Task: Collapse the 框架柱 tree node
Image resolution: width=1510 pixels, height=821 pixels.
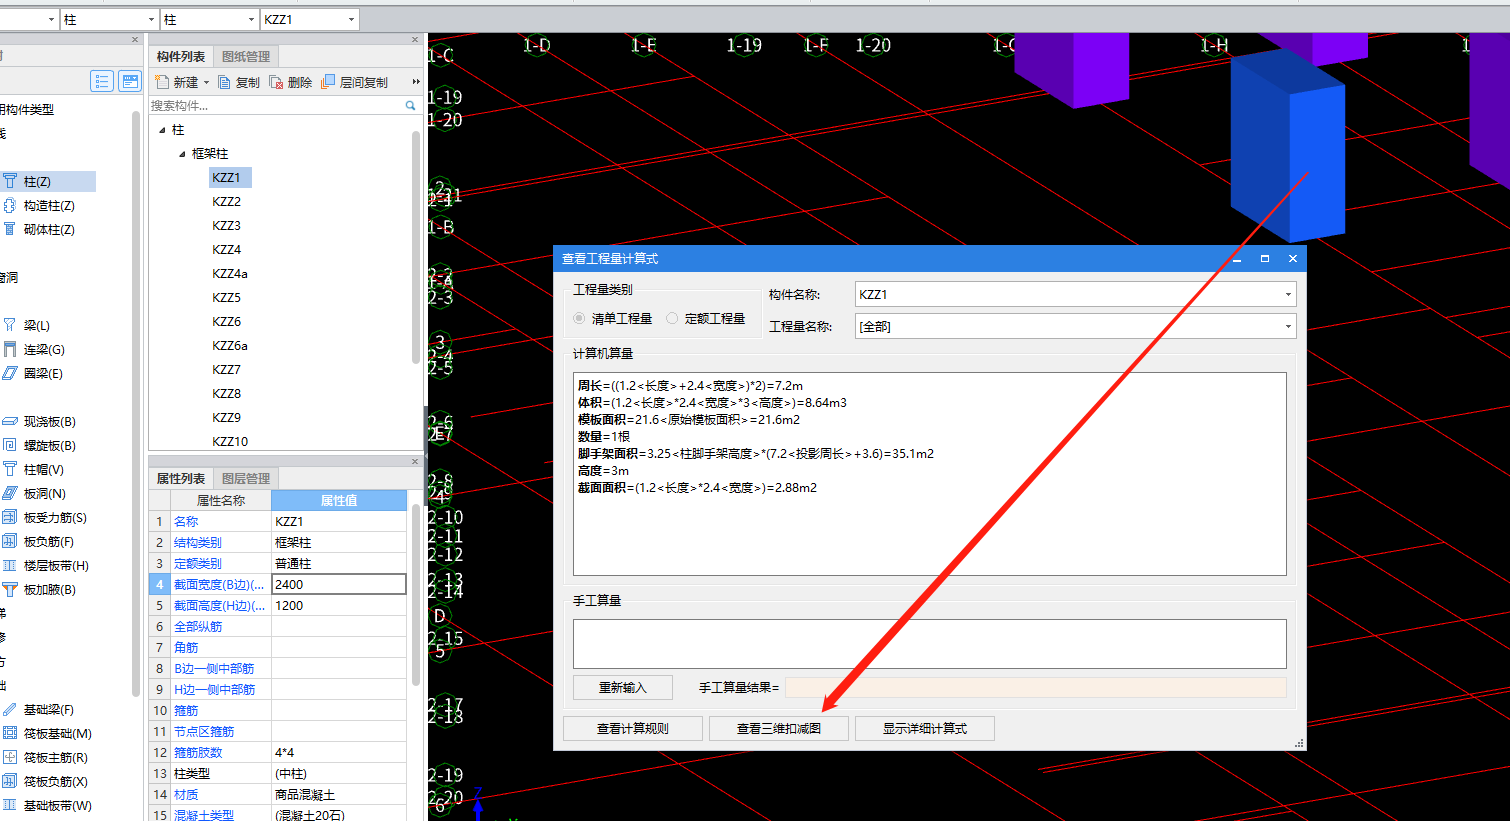Action: coord(182,154)
